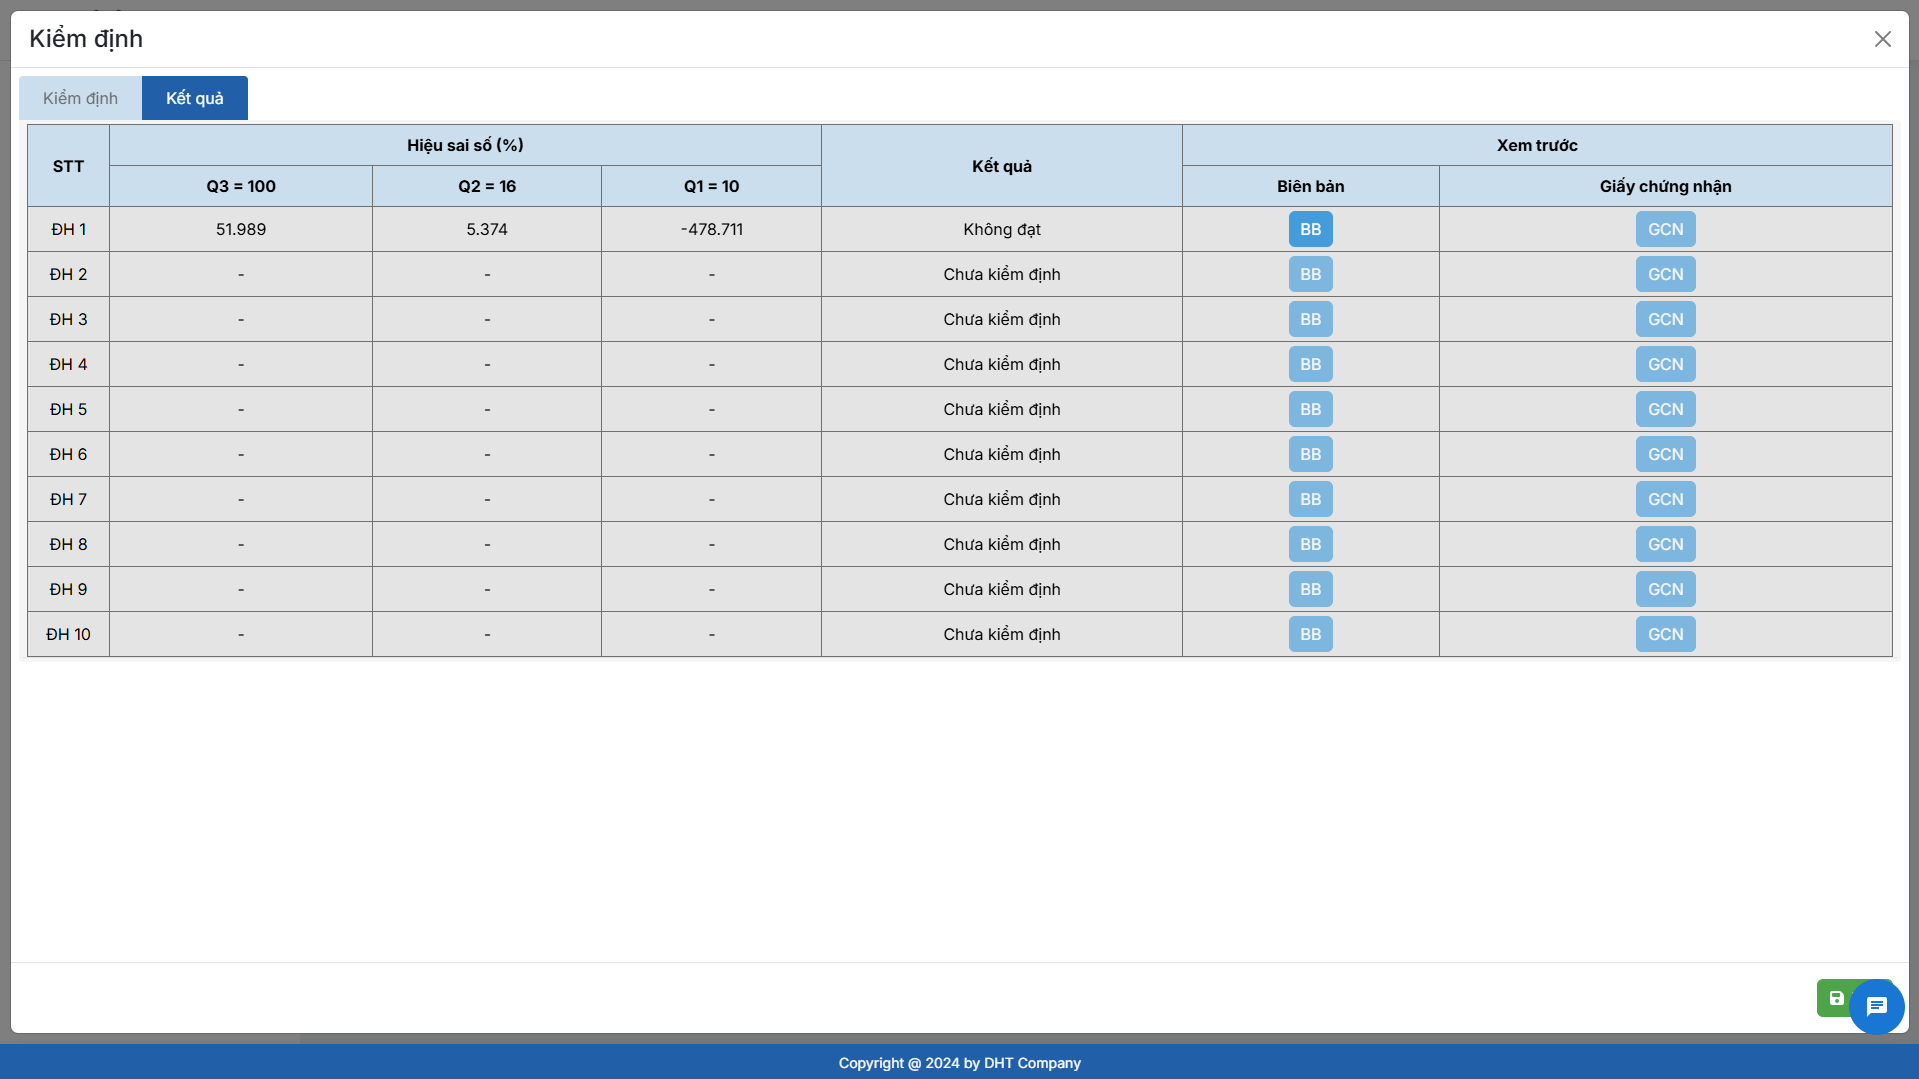
Task: Click the green save icon button
Action: 1835,998
